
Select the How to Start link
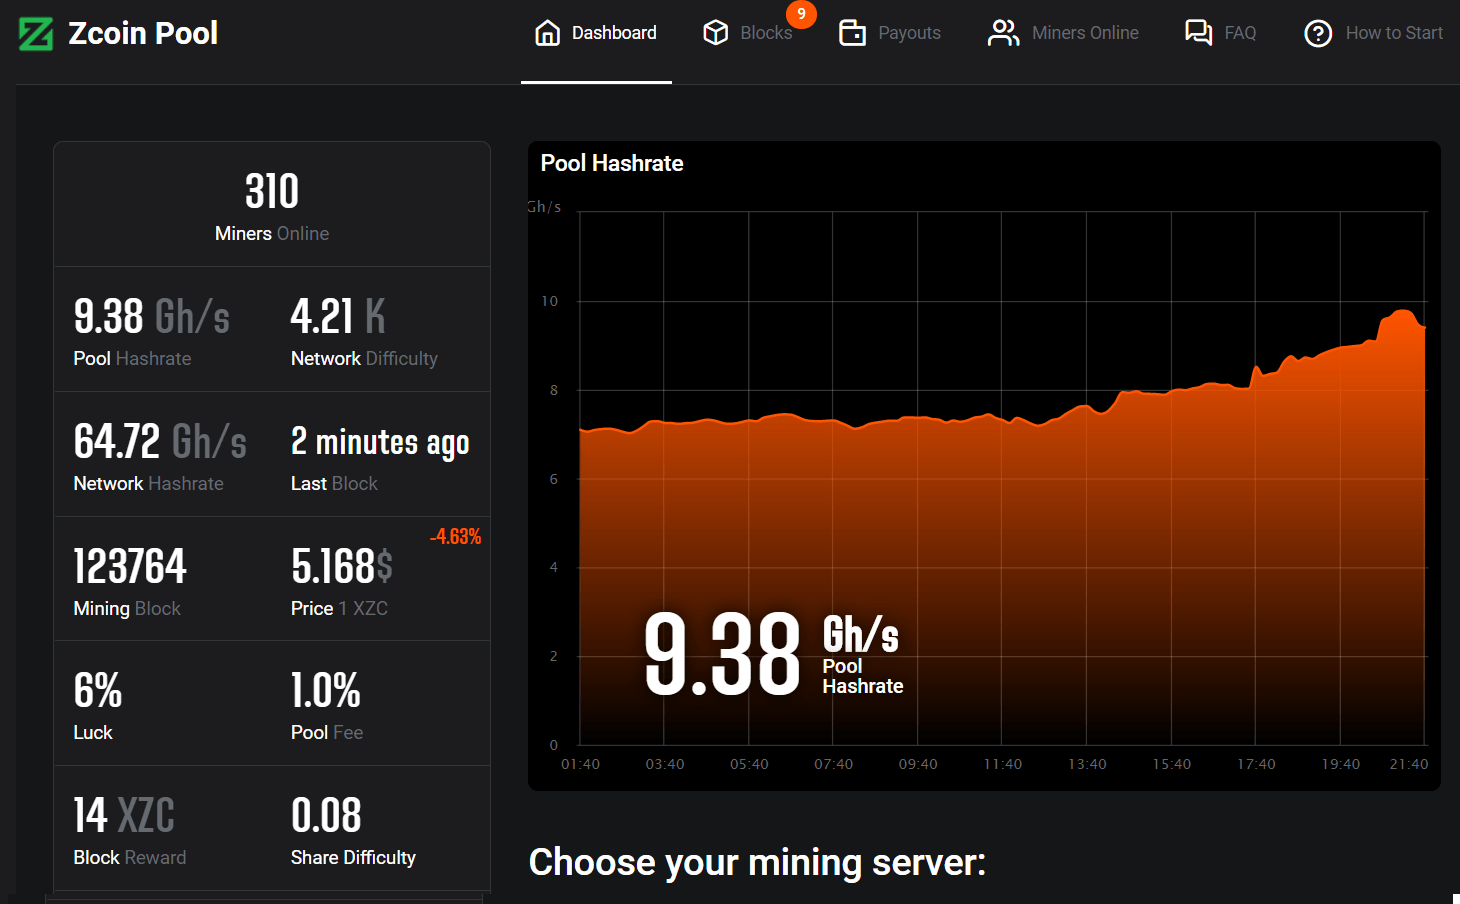1393,33
